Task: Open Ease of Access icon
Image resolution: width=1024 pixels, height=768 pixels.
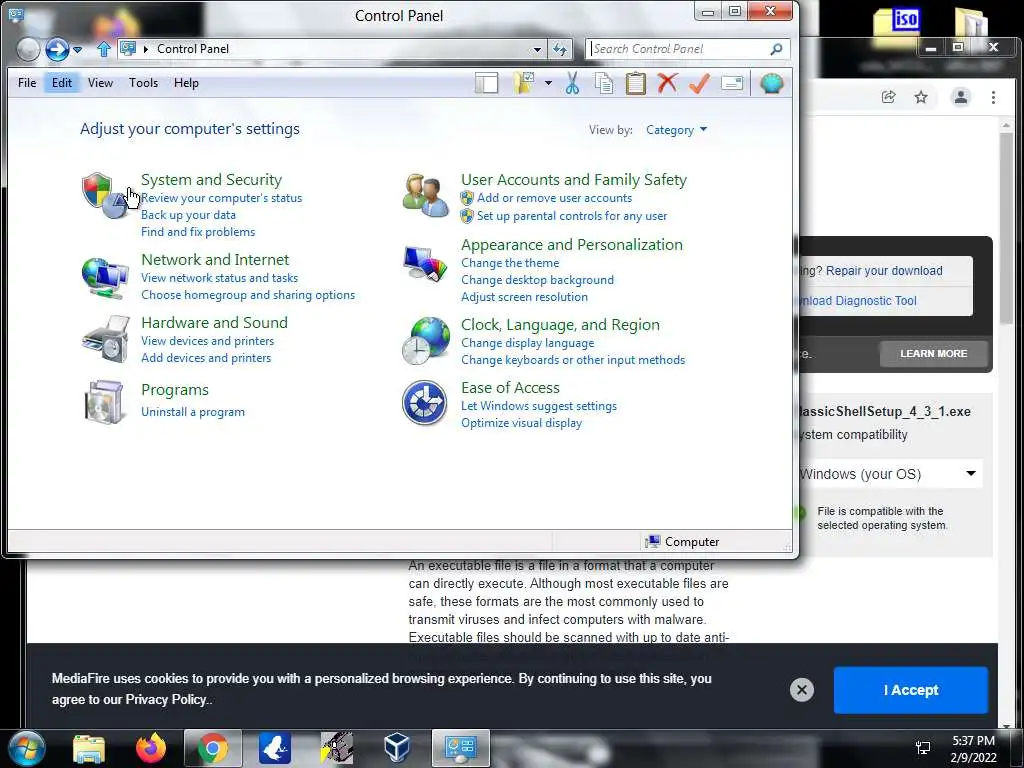Action: [424, 403]
